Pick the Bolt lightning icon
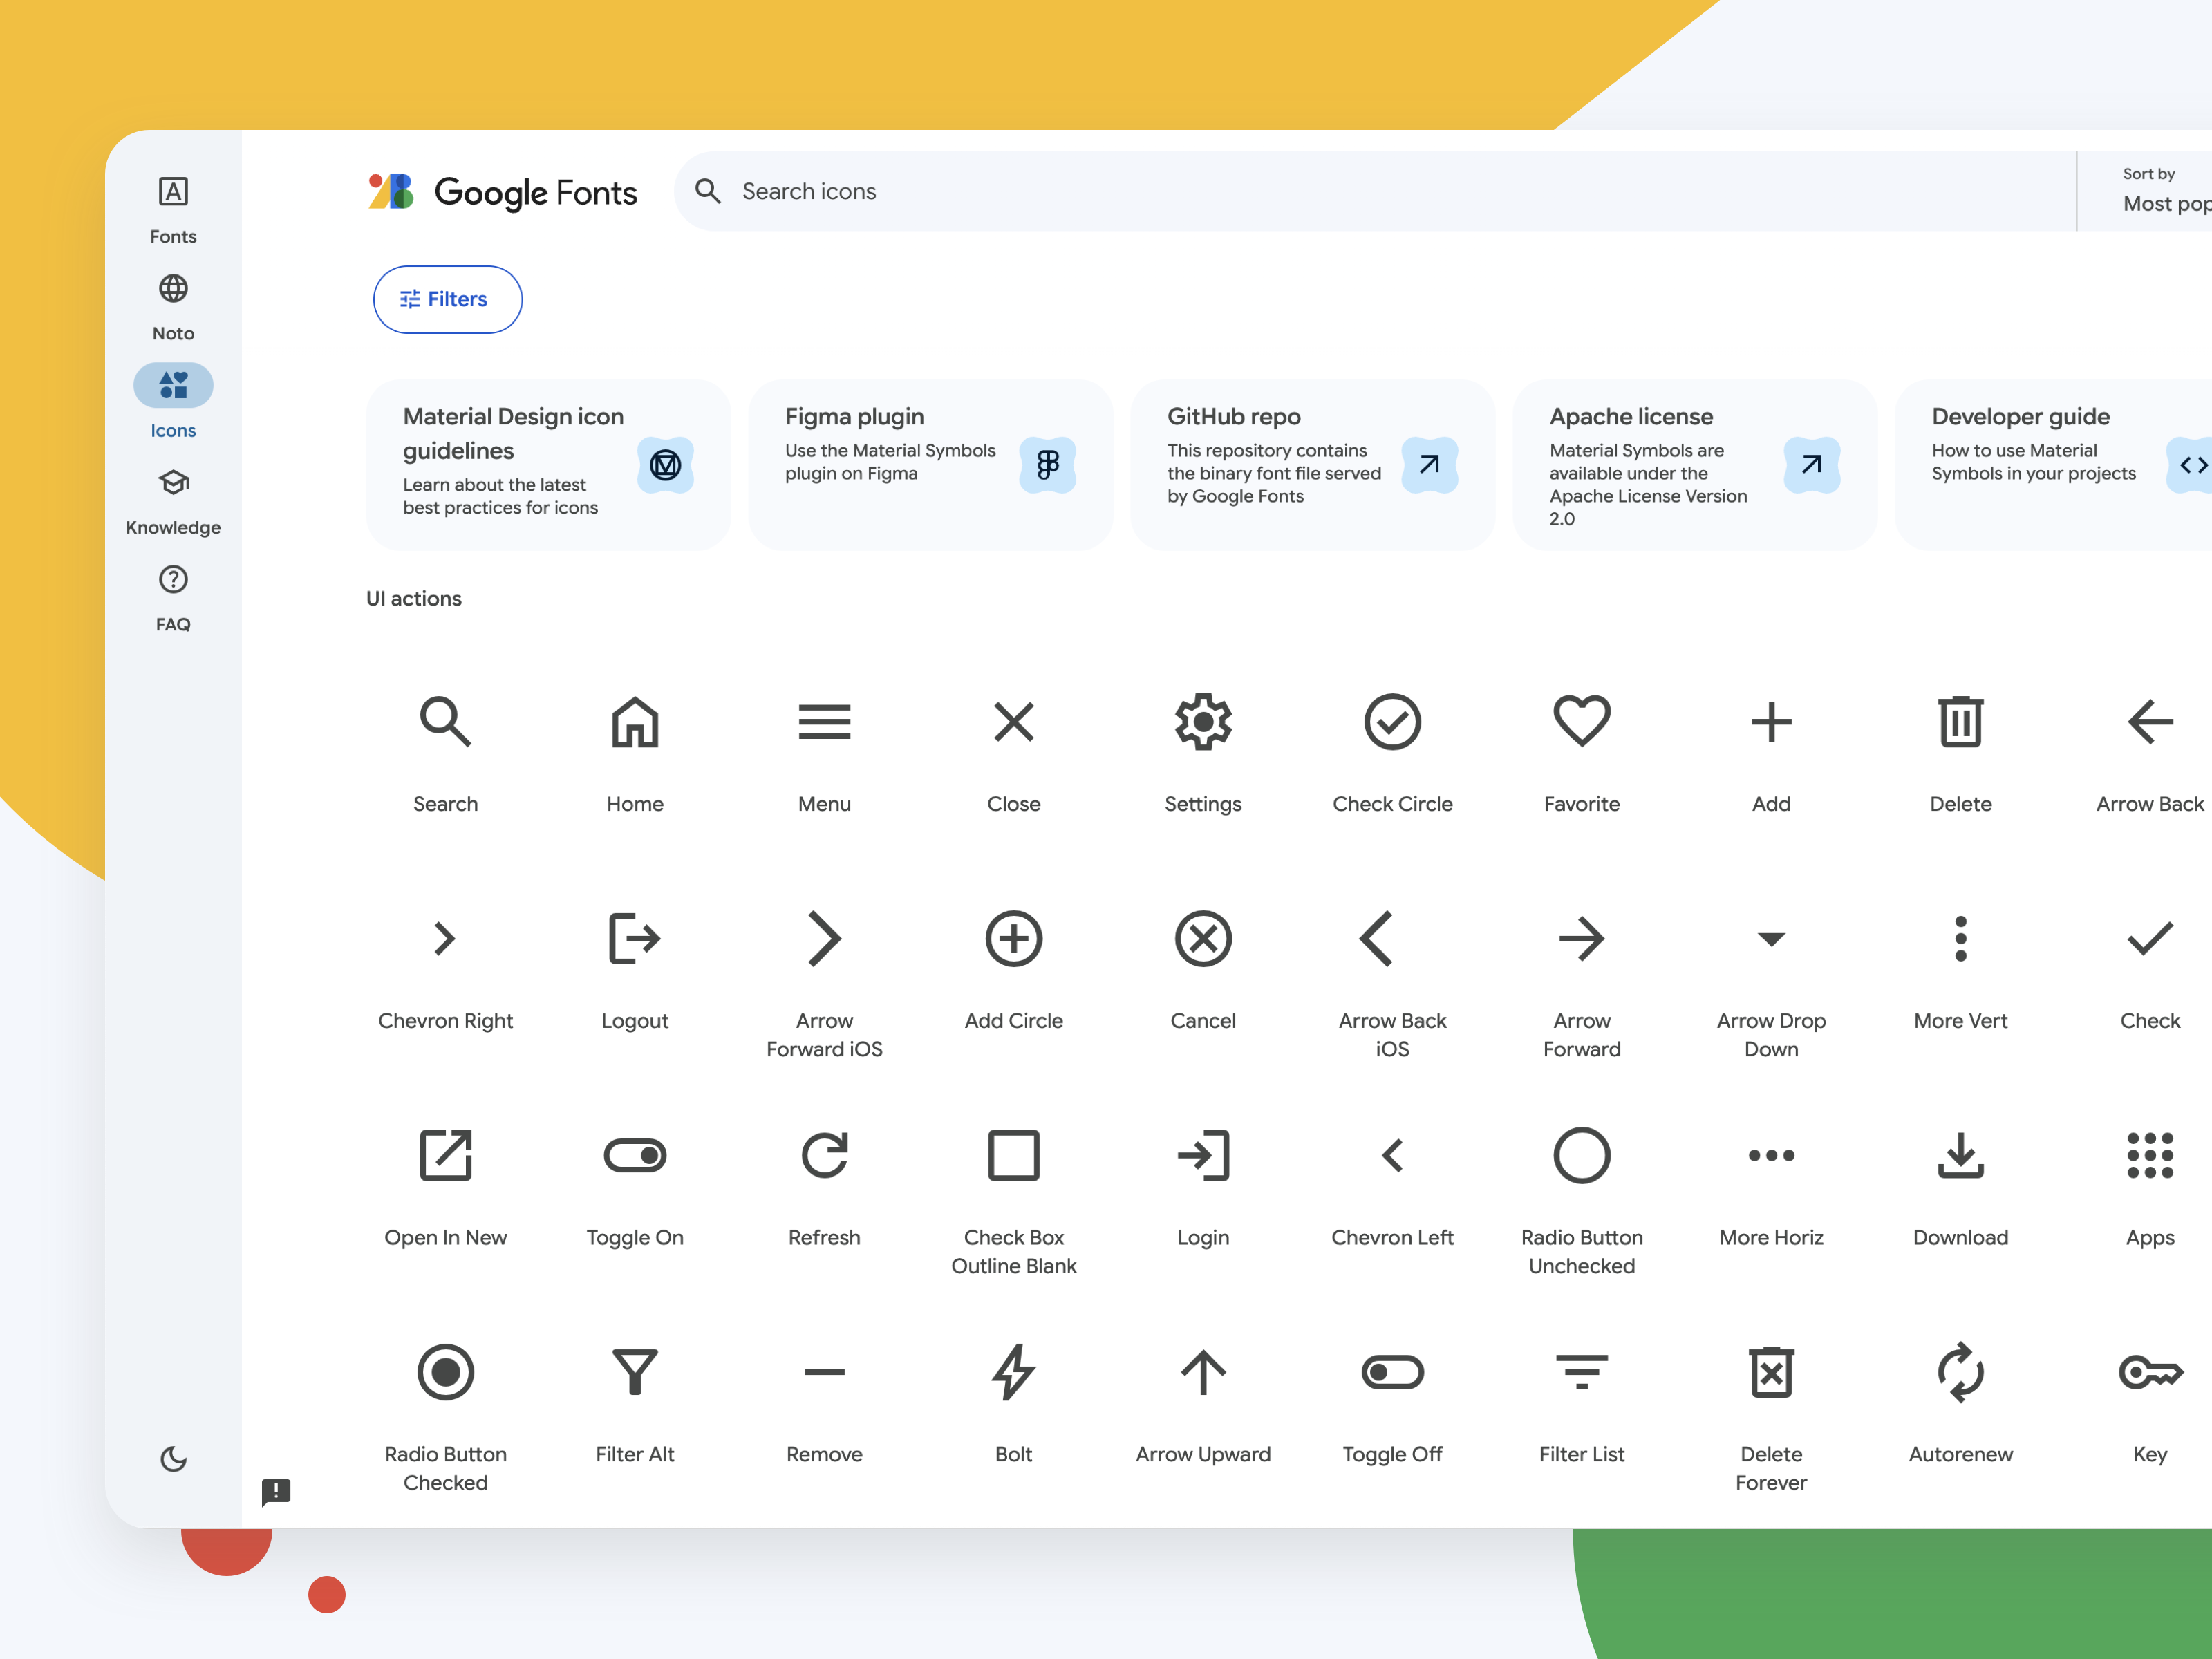The width and height of the screenshot is (2212, 1659). [1013, 1372]
